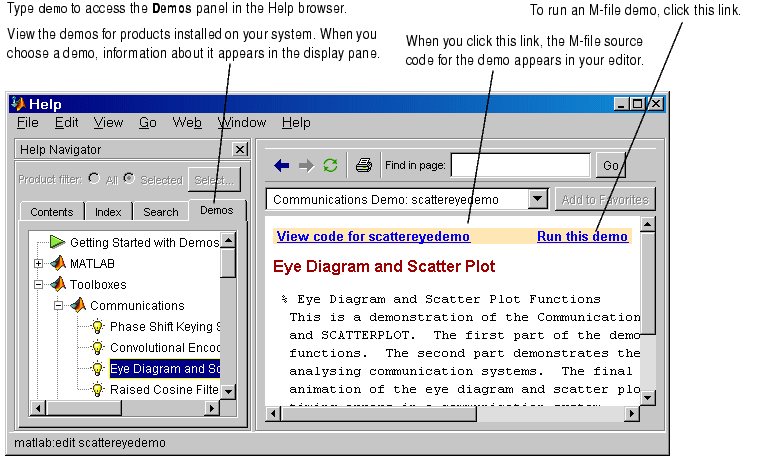Click the status bar text matlab:edit scattereyedemo
The height and width of the screenshot is (462, 766).
90,442
